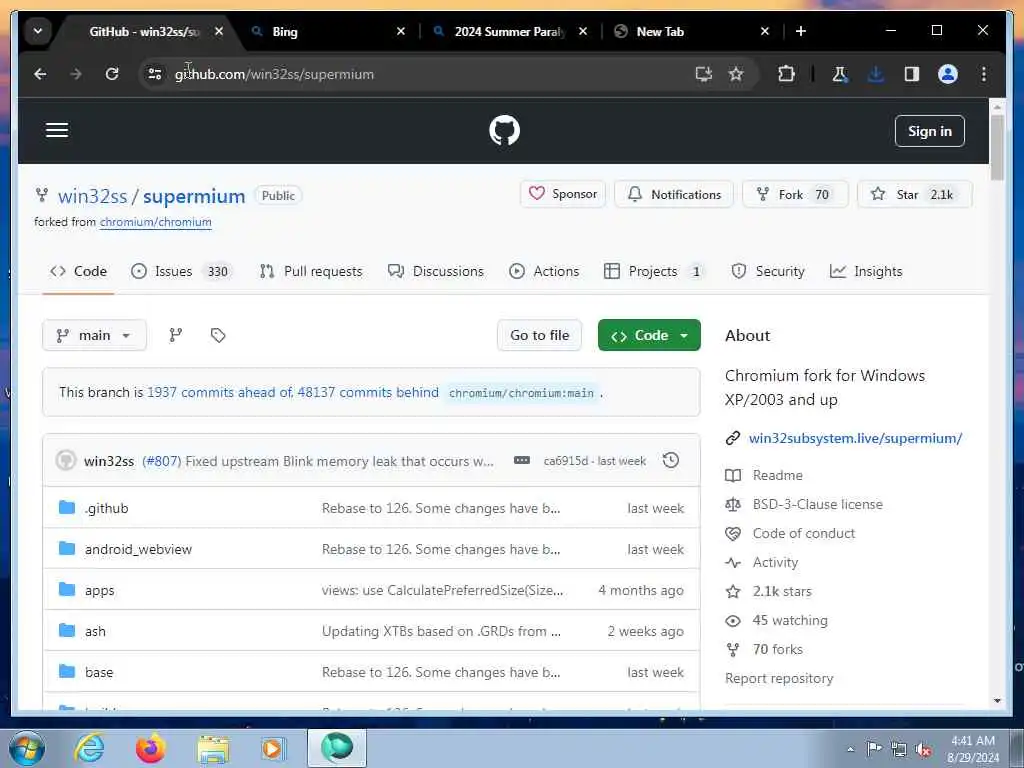The image size is (1024, 768).
Task: Open commit history clock icon
Action: tap(671, 460)
